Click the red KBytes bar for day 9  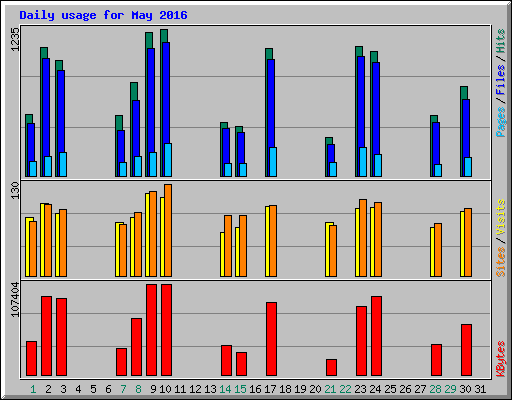click(x=151, y=330)
